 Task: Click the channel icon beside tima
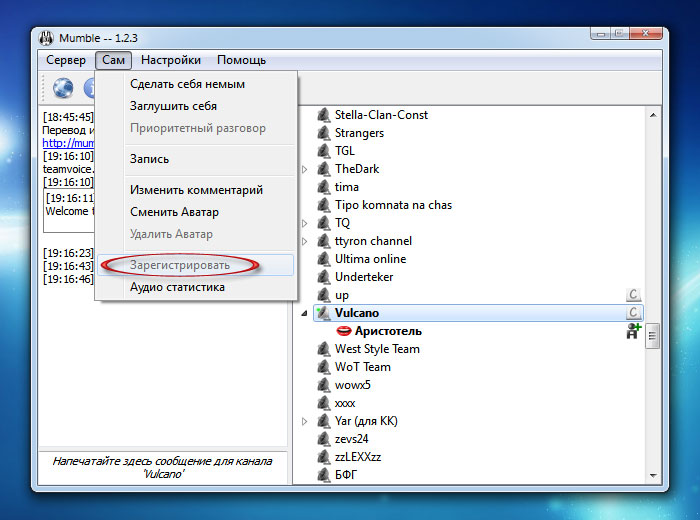(324, 187)
